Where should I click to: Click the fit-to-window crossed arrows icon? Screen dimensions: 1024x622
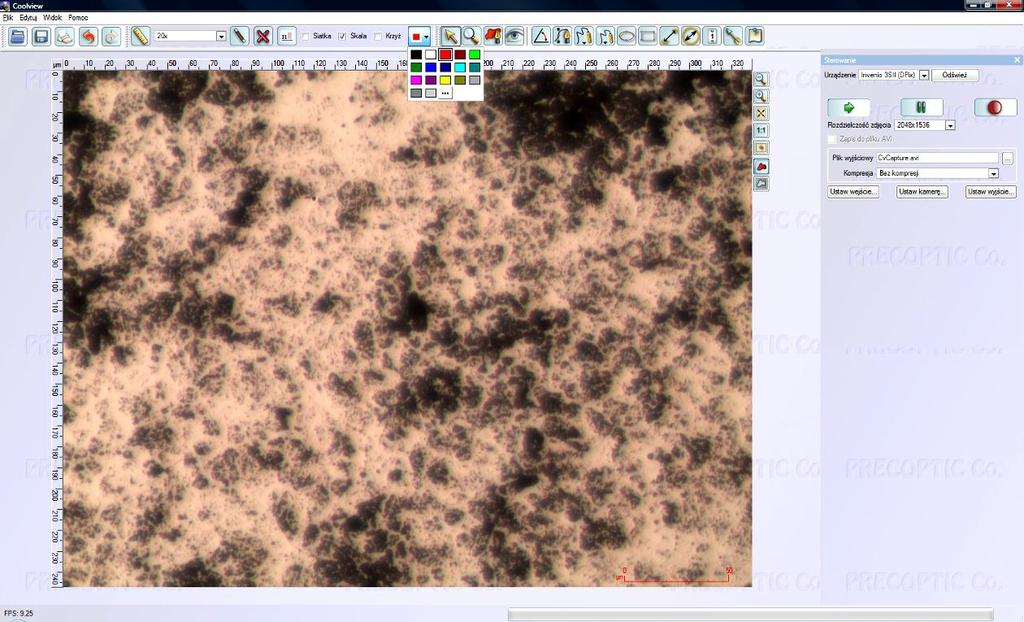click(761, 114)
